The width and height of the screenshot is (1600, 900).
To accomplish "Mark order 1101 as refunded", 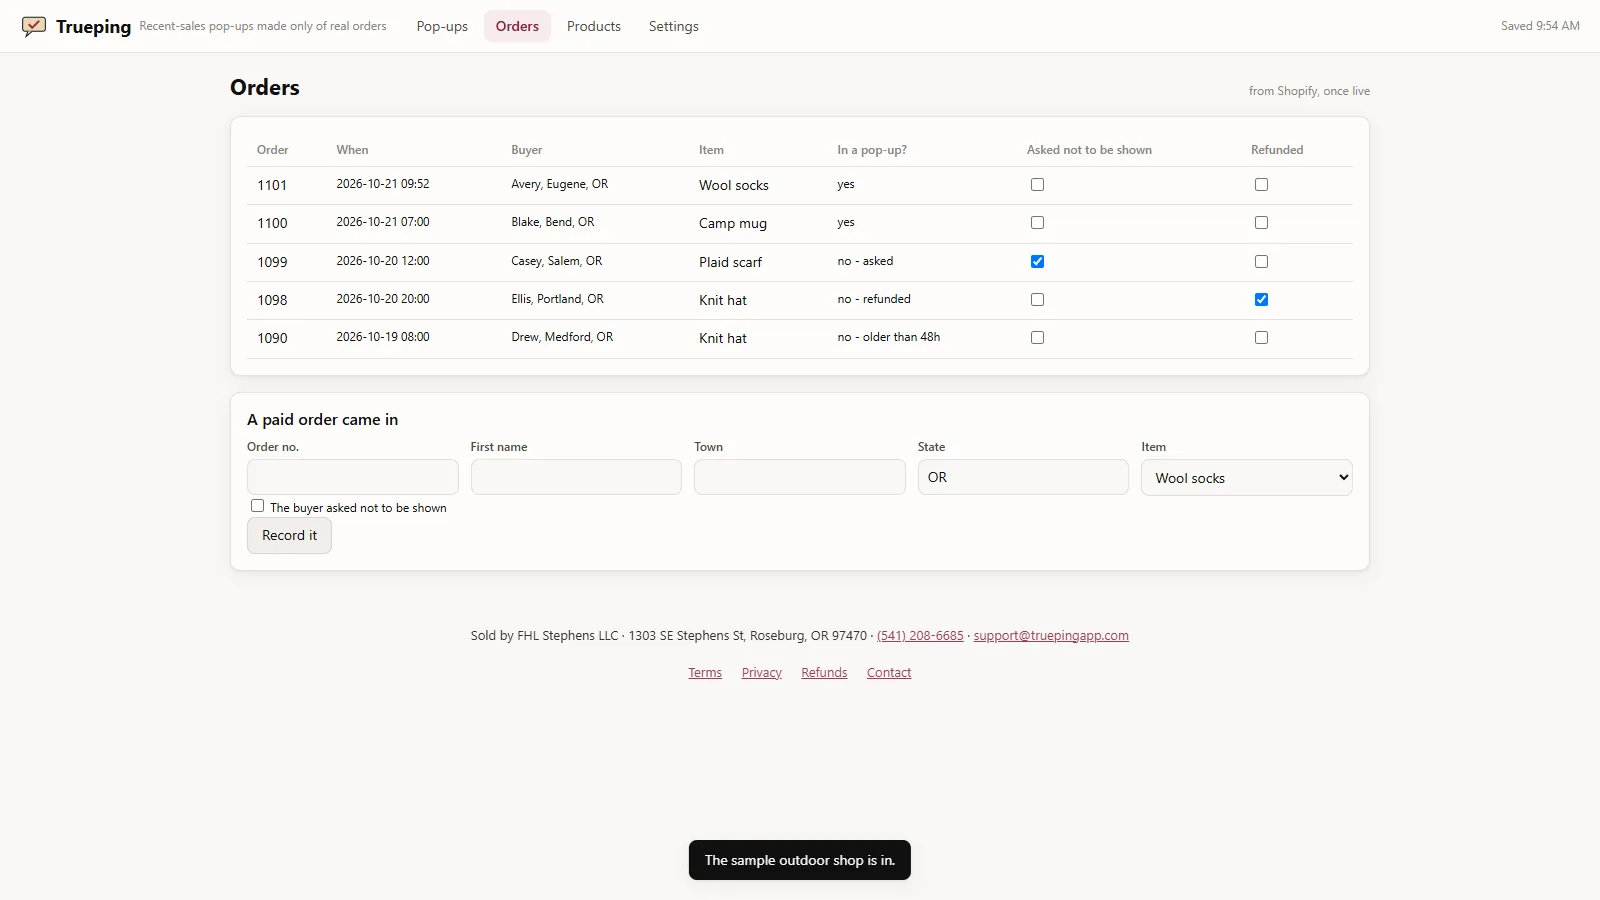I will (1261, 185).
